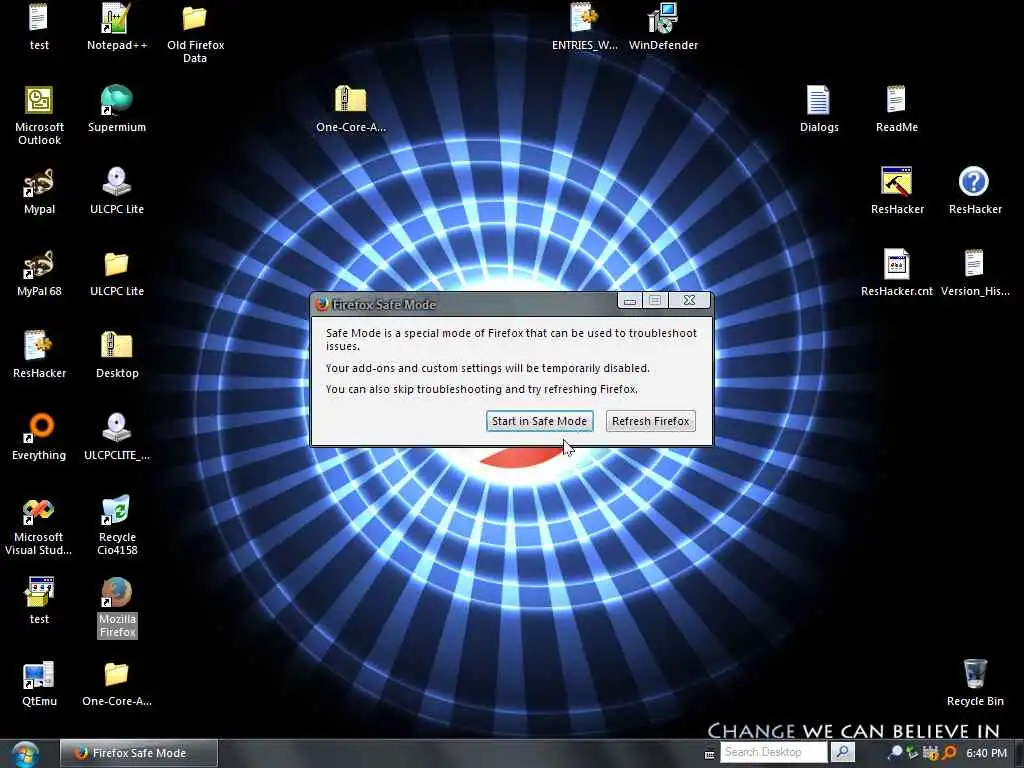The width and height of the screenshot is (1024, 768).
Task: Select the Recycle Cio4158 shortcut icon
Action: click(x=117, y=526)
